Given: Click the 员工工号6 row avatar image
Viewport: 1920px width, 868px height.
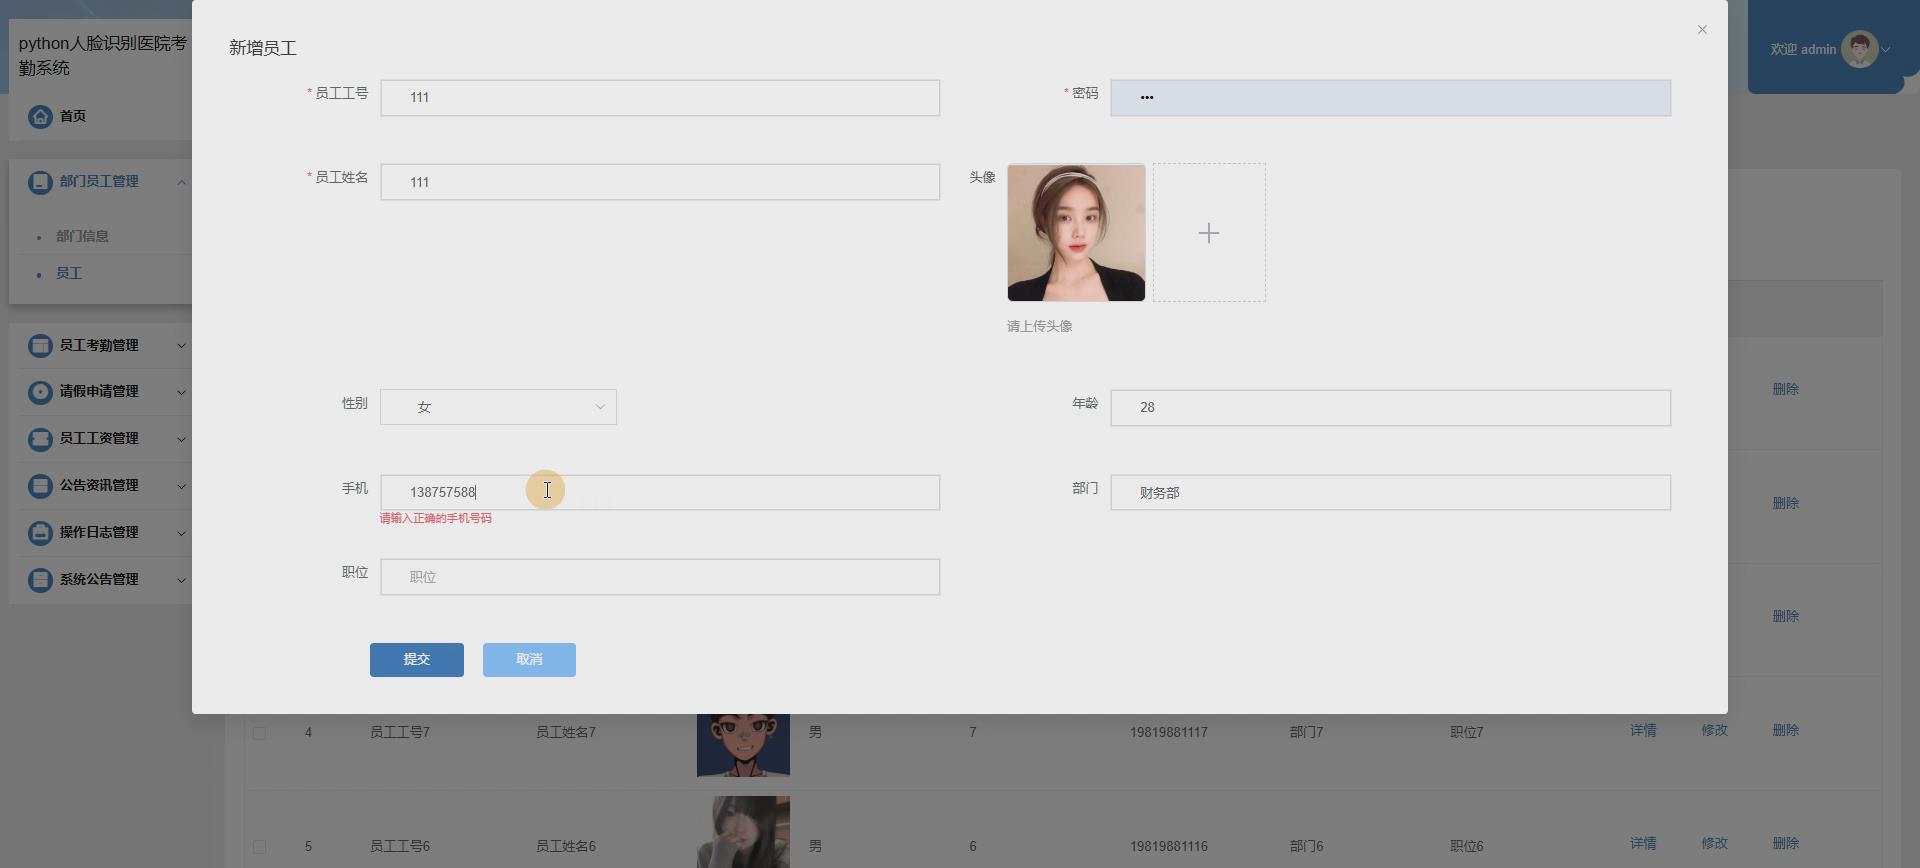Looking at the screenshot, I should pos(743,832).
